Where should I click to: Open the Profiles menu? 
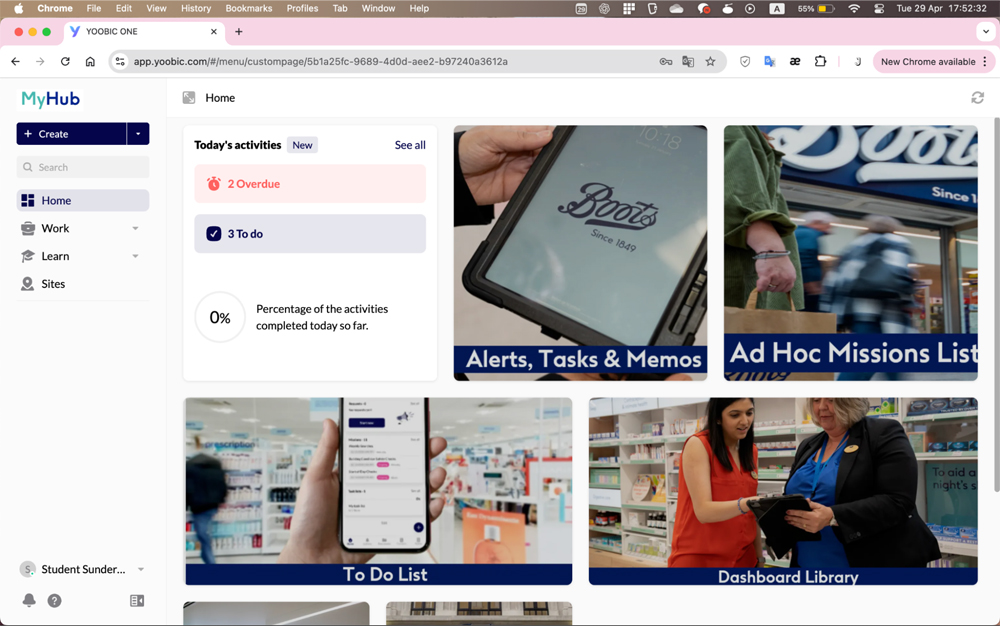click(x=302, y=8)
